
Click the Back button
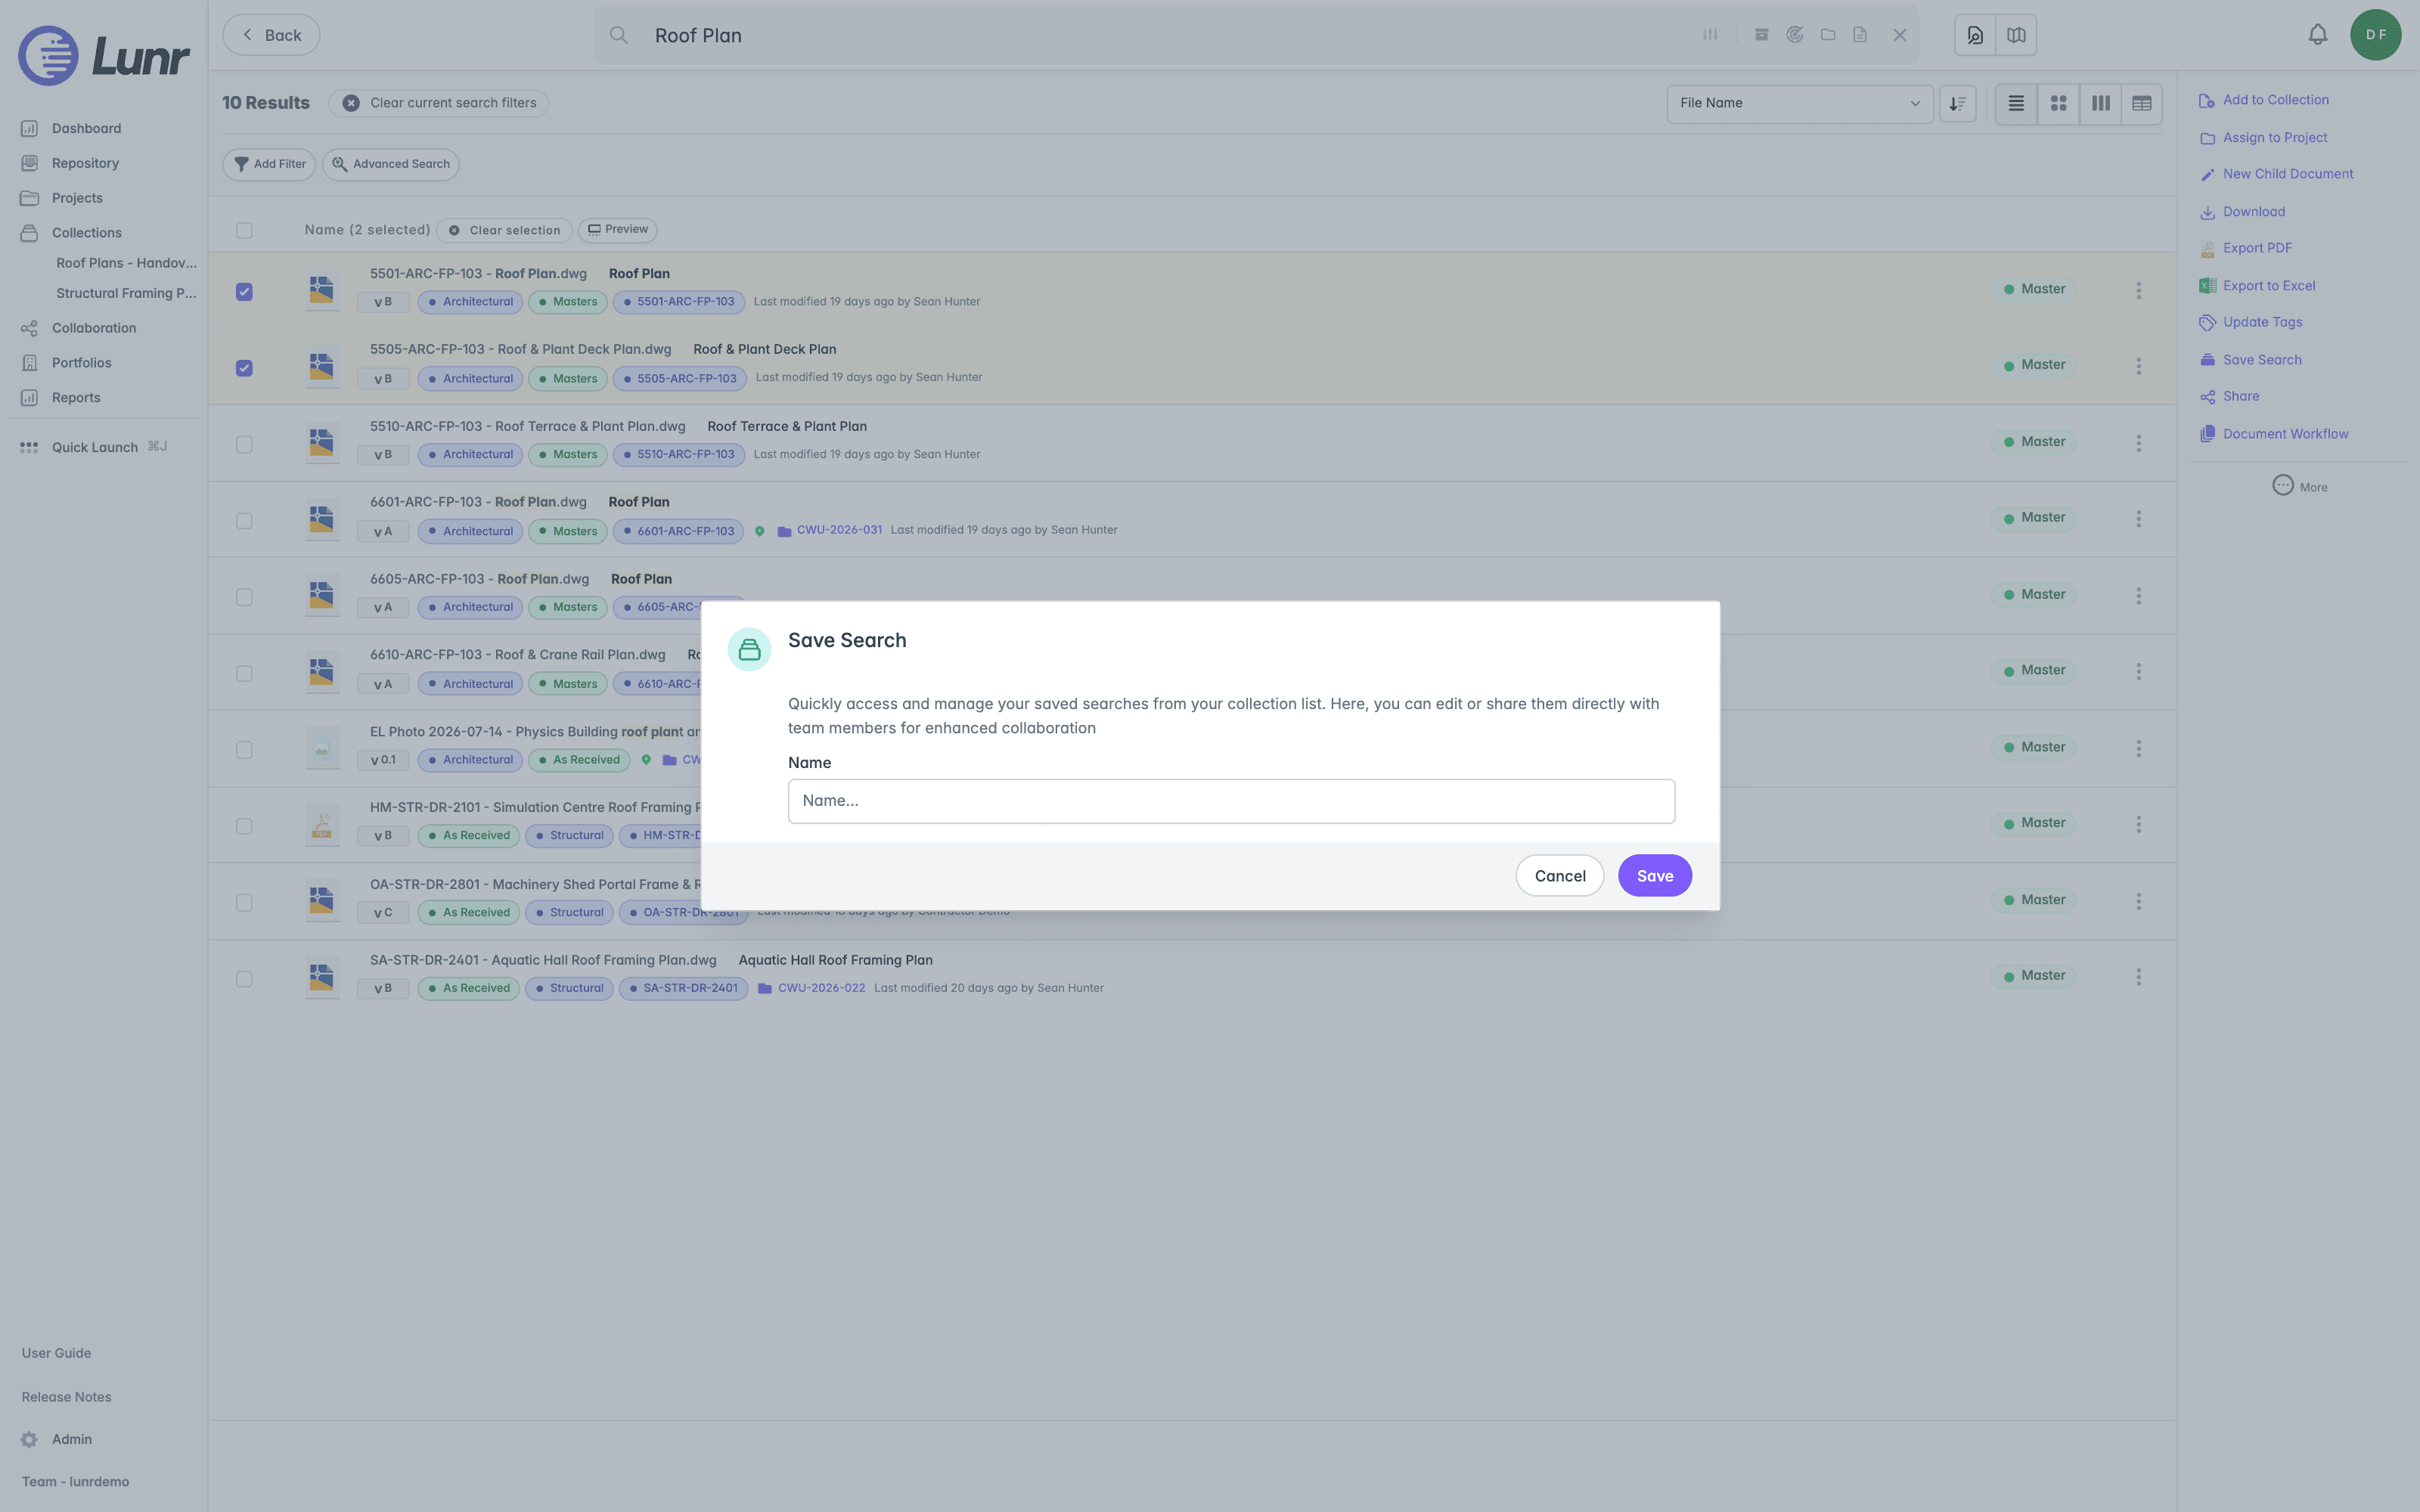[x=271, y=35]
